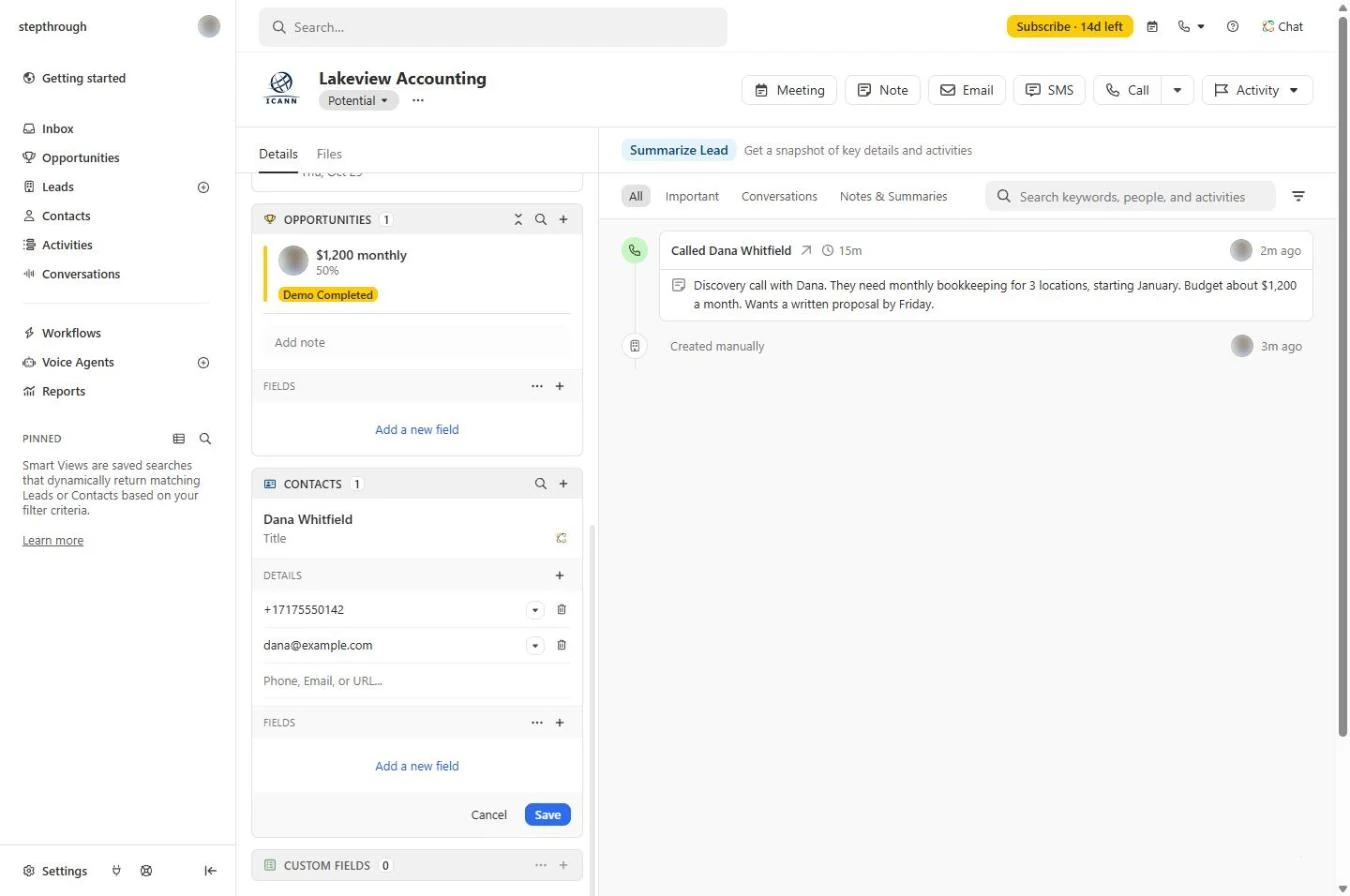Save the contact changes

coord(547,814)
